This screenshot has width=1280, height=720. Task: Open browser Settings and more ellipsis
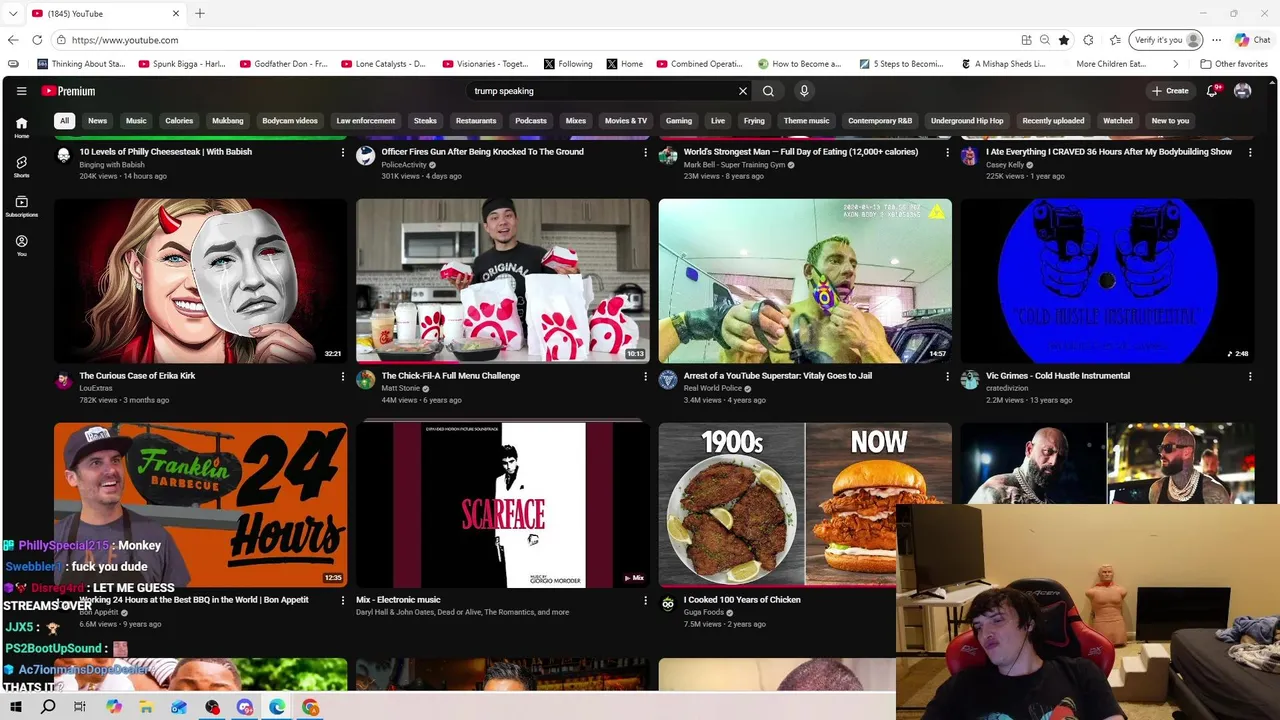click(x=1216, y=40)
